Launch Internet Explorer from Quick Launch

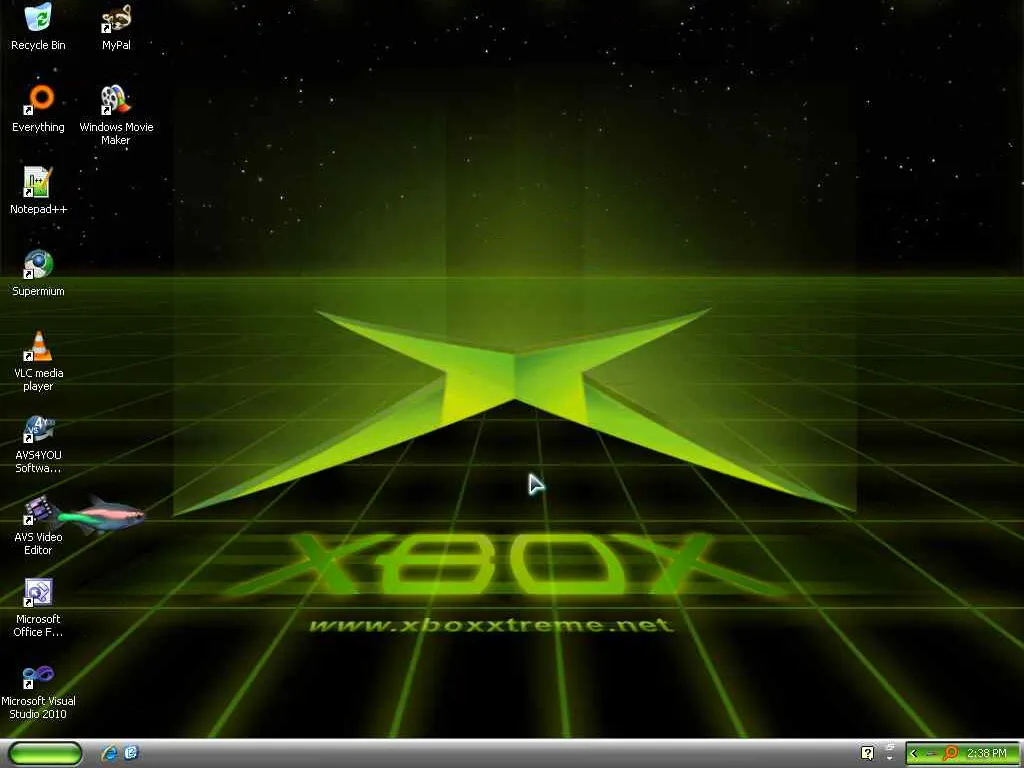point(110,753)
